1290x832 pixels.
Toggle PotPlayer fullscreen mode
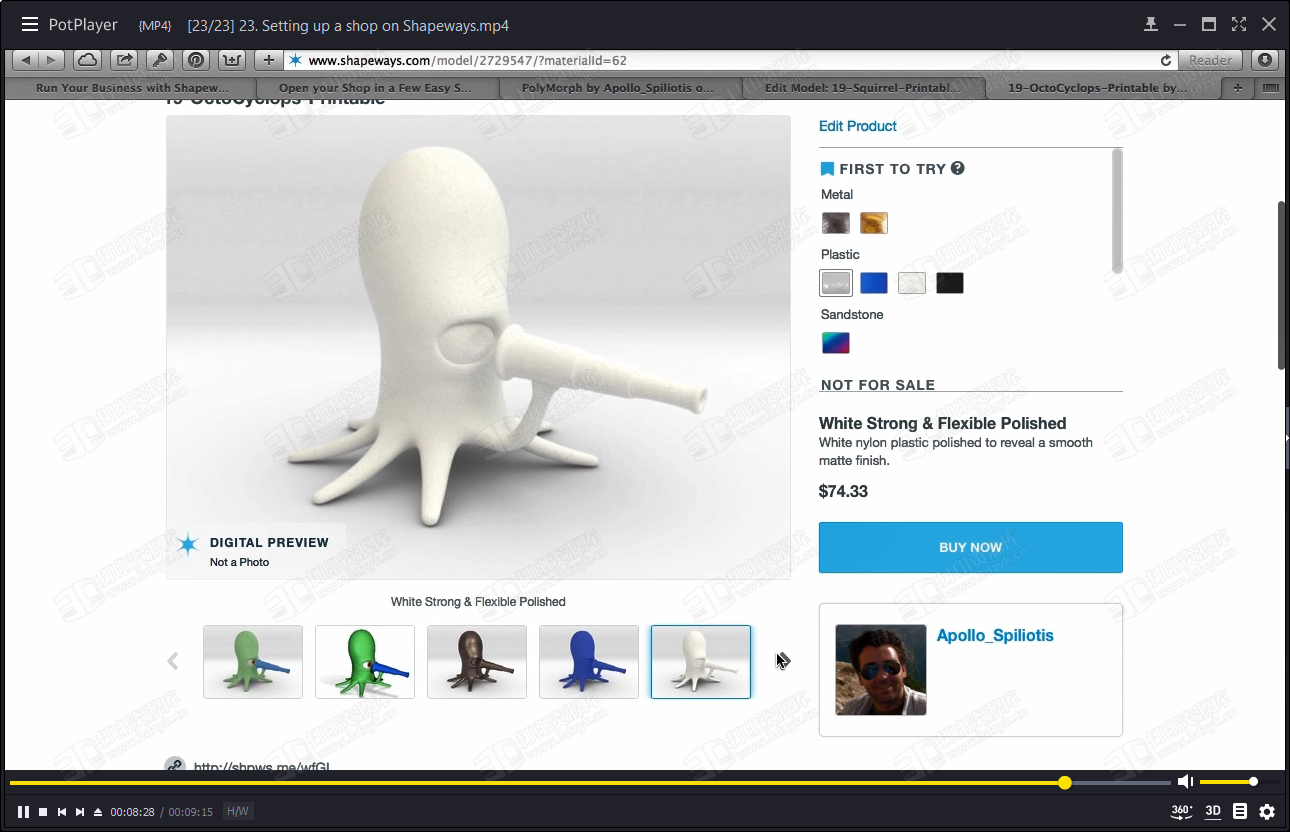pyautogui.click(x=1239, y=24)
